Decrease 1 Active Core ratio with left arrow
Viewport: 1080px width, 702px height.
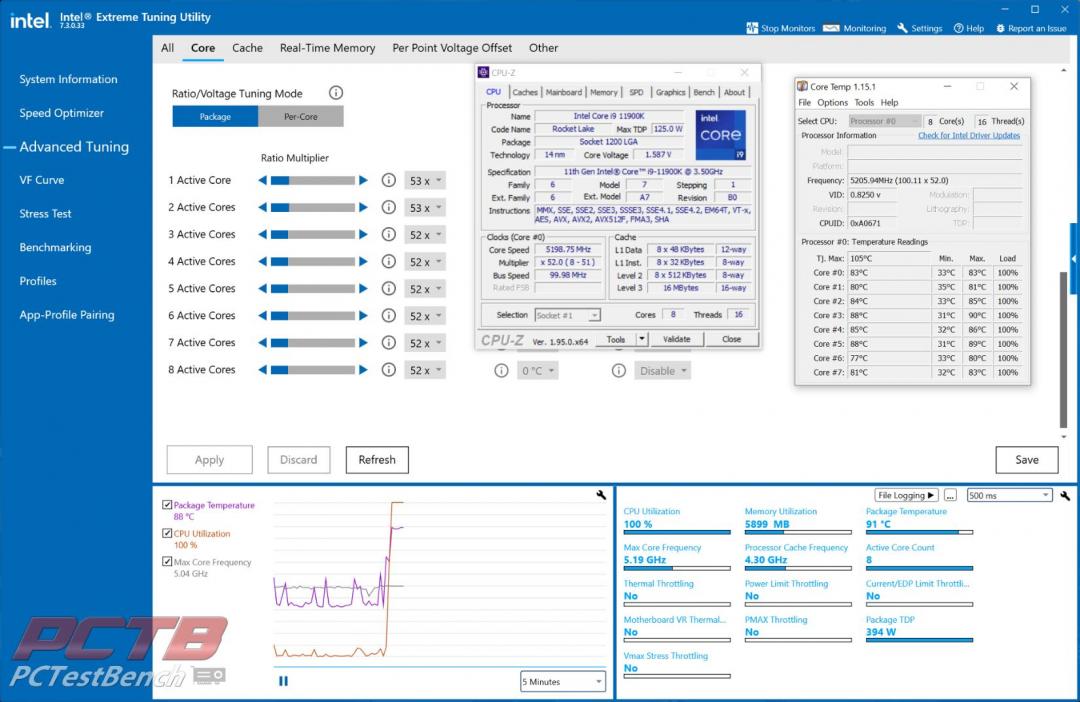[262, 180]
